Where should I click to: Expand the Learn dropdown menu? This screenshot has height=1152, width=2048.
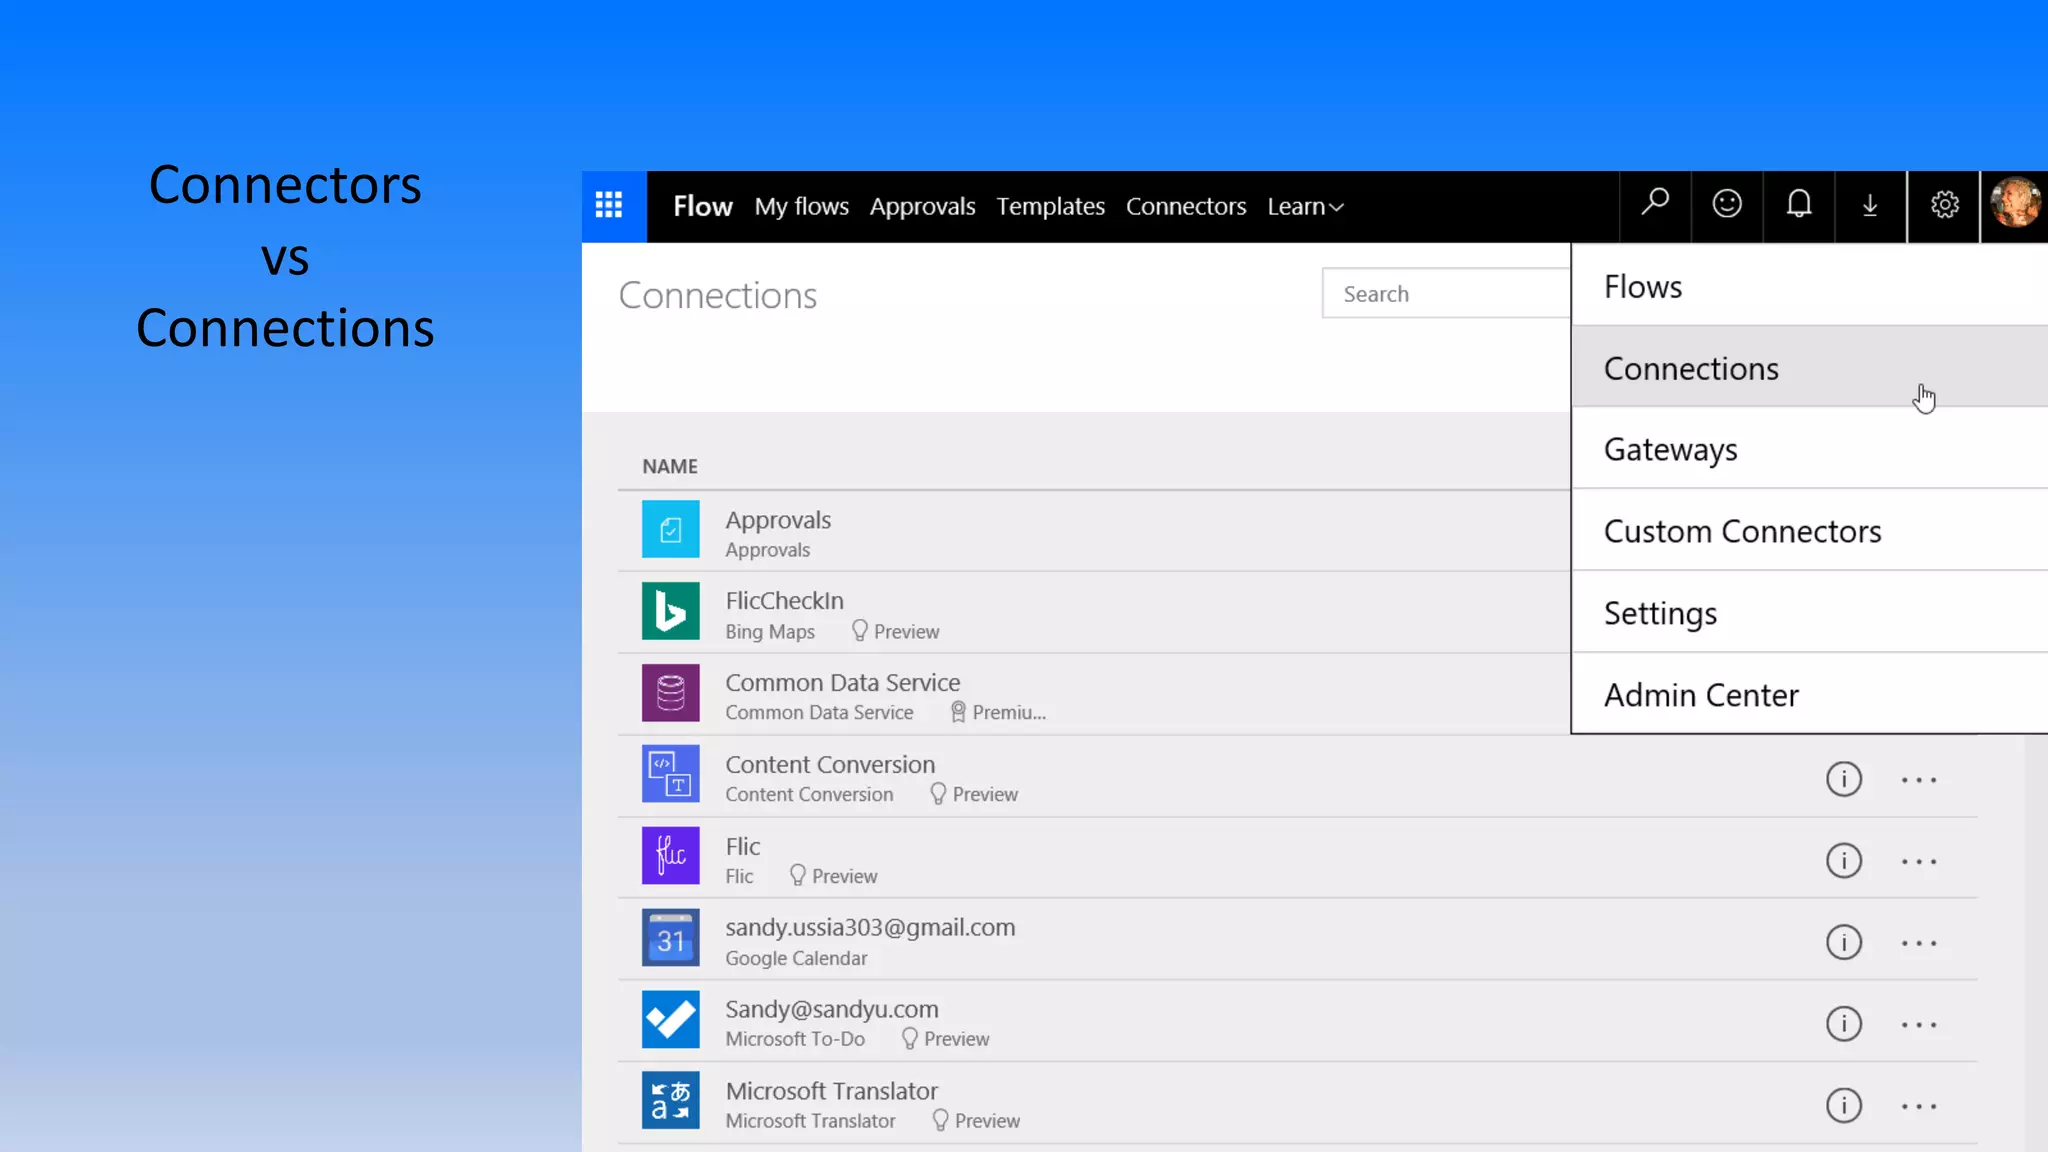point(1305,207)
